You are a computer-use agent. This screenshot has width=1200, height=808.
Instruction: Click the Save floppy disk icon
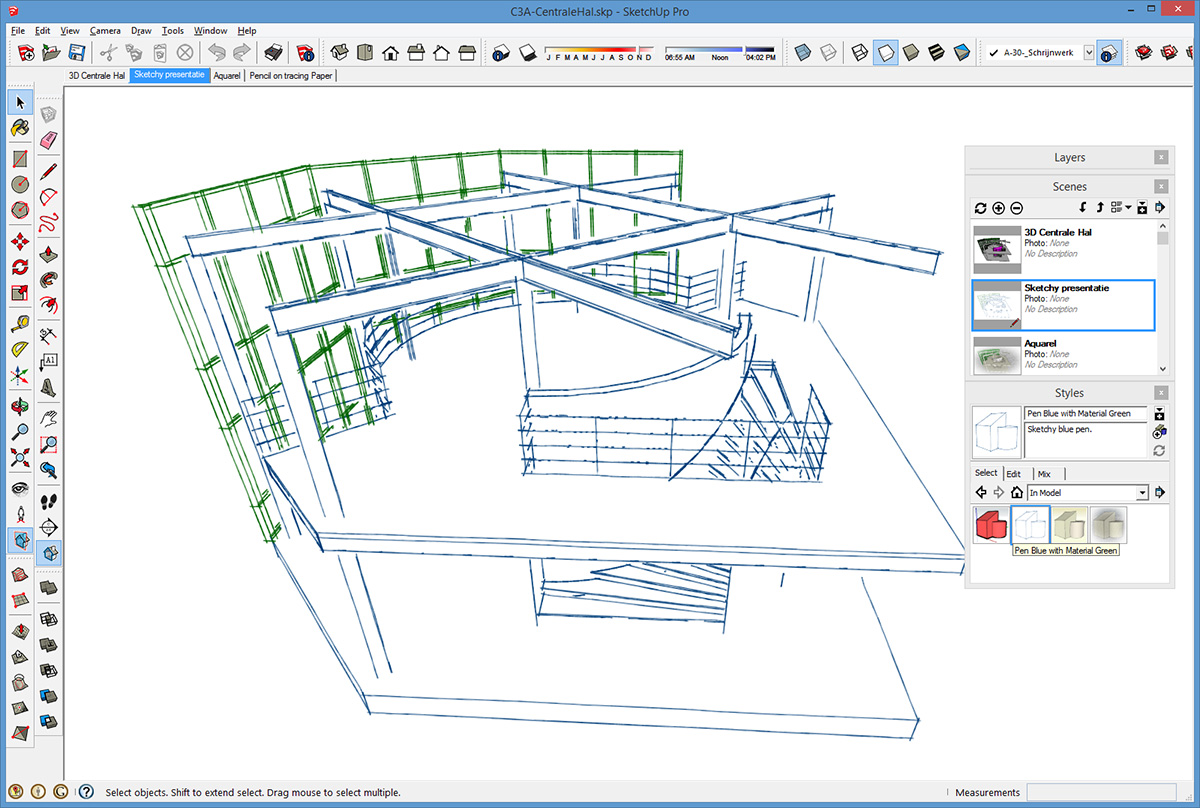click(75, 53)
